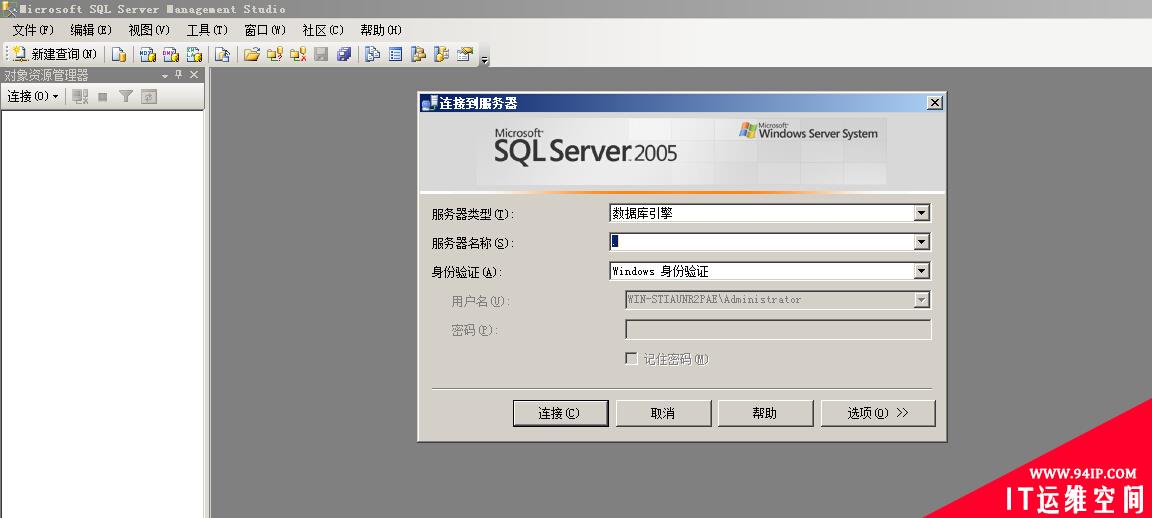Open the 视图 menu

pos(149,30)
